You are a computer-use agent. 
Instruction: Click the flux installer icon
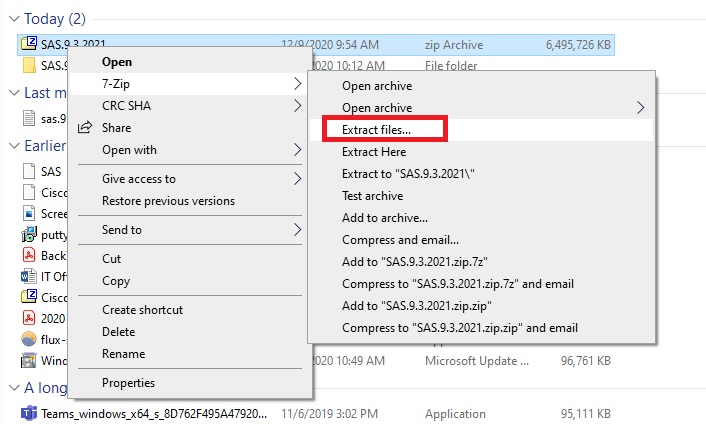pos(29,339)
